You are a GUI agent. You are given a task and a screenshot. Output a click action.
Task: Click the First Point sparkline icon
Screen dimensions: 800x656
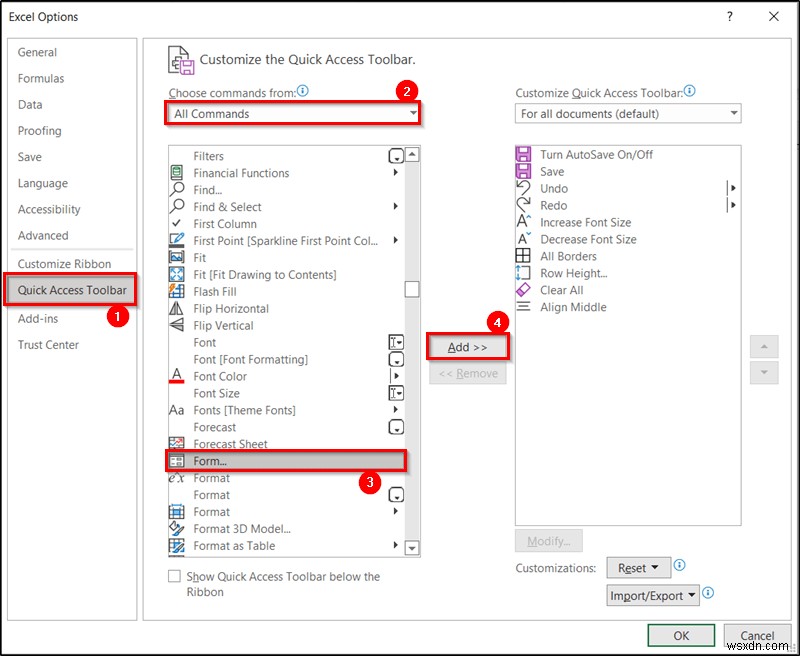point(177,240)
